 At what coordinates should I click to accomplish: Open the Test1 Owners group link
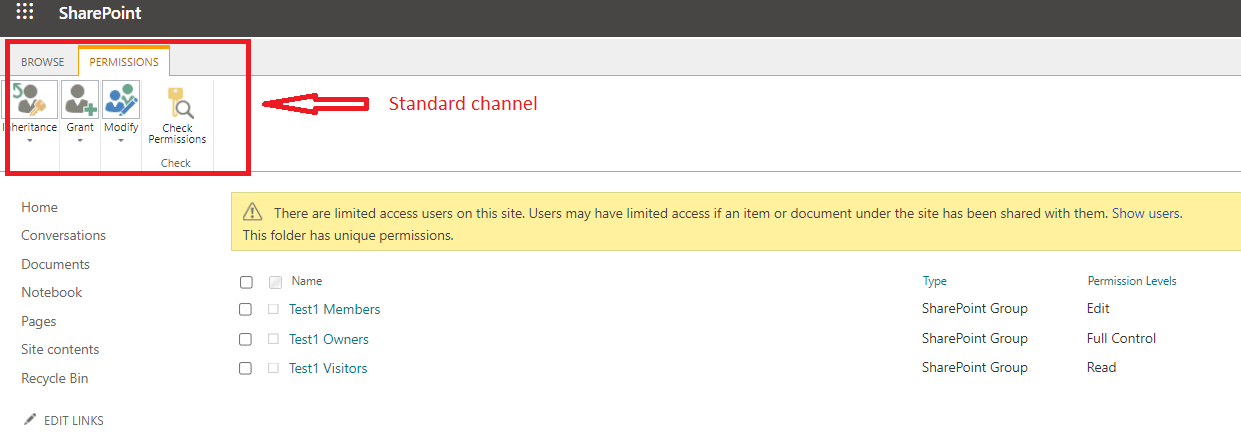pyautogui.click(x=329, y=339)
